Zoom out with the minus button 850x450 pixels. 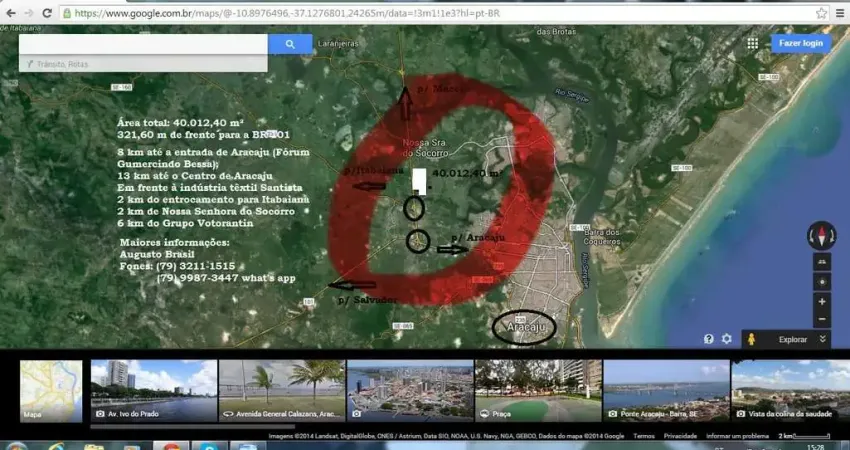point(821,320)
